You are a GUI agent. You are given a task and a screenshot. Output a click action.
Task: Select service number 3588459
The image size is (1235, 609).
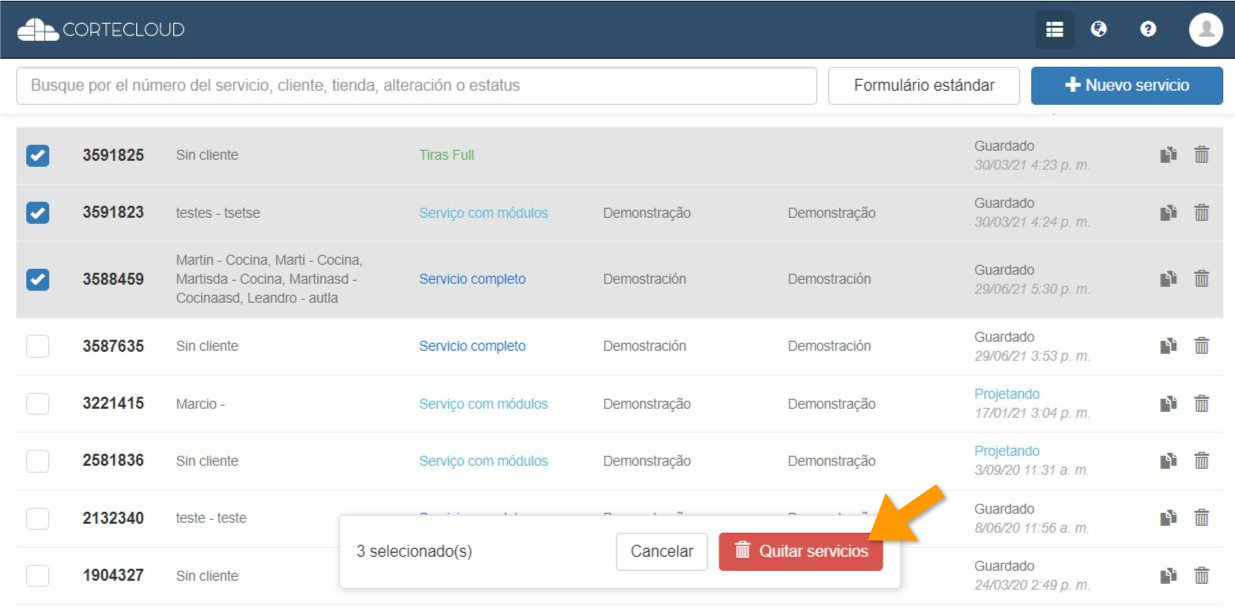pyautogui.click(x=113, y=279)
